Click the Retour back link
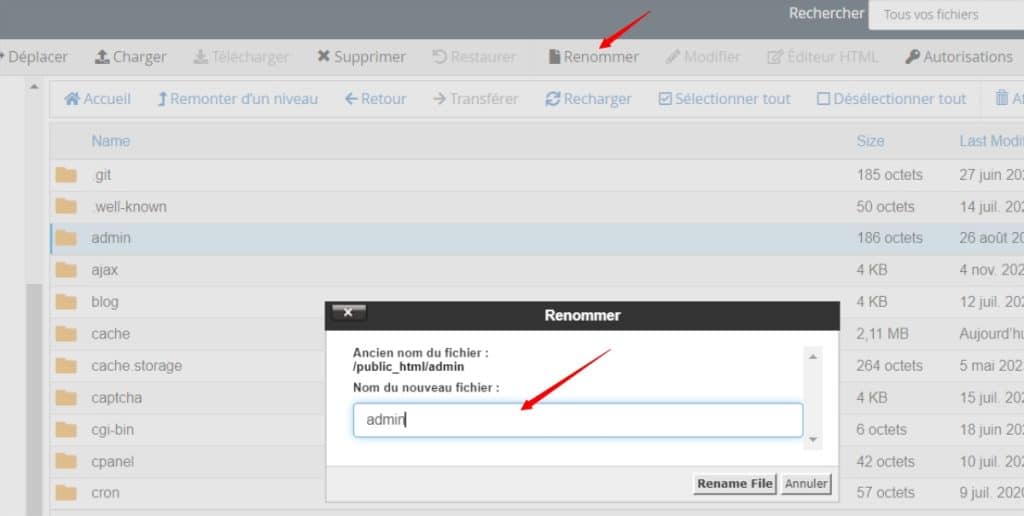 [376, 99]
